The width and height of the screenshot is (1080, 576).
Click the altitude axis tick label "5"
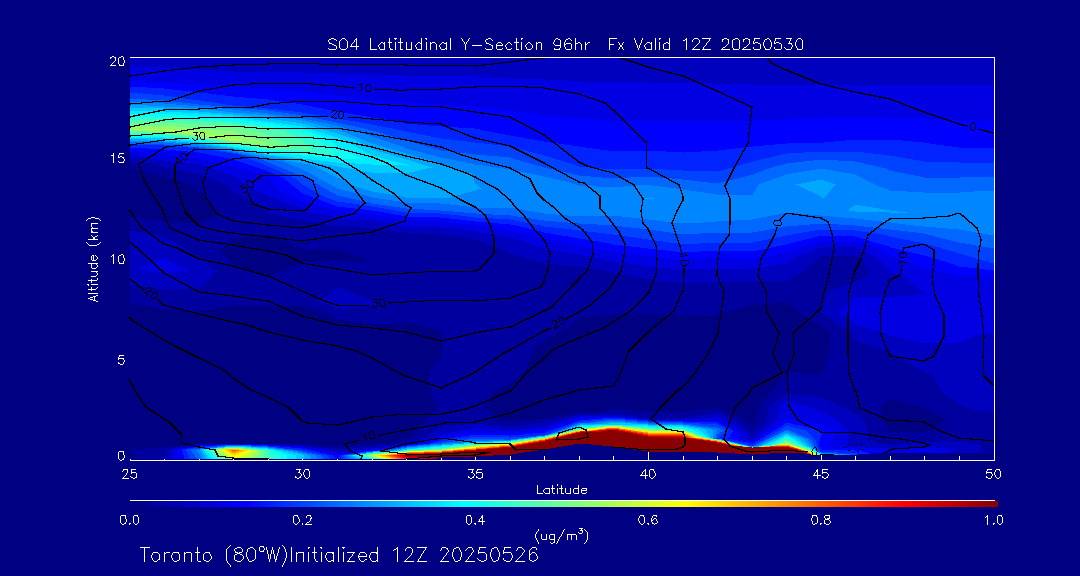pos(121,360)
